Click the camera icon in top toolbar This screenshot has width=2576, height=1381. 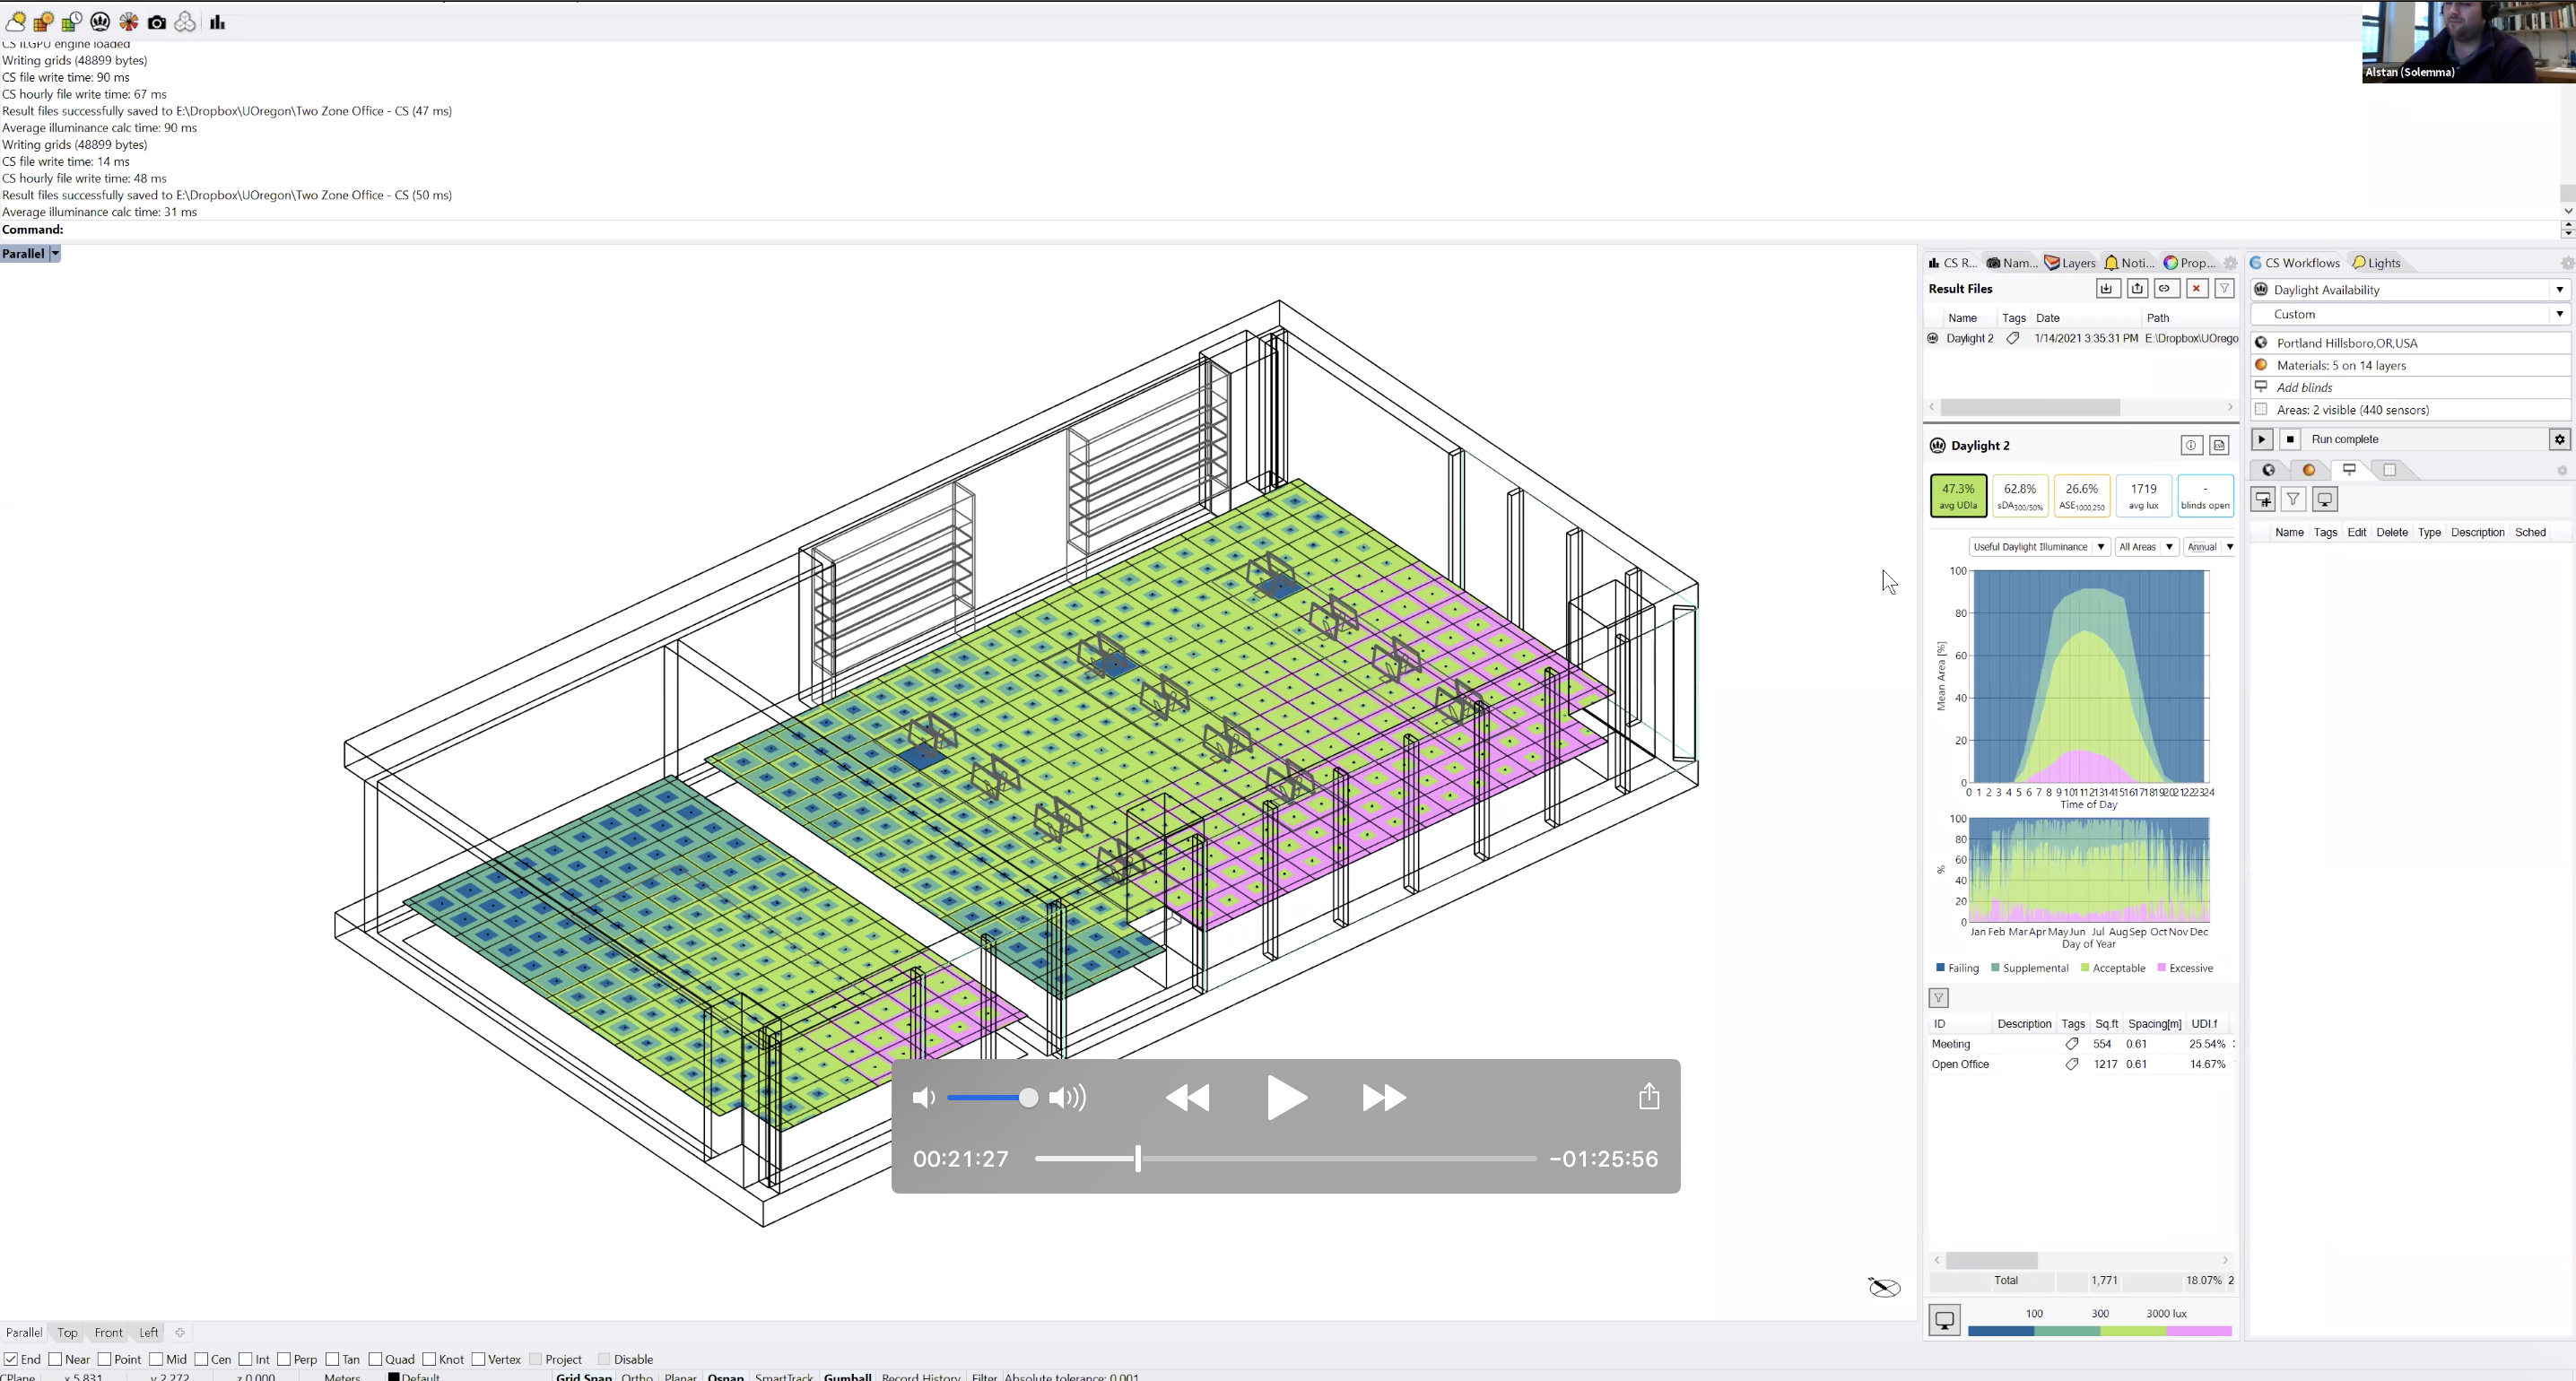[157, 22]
